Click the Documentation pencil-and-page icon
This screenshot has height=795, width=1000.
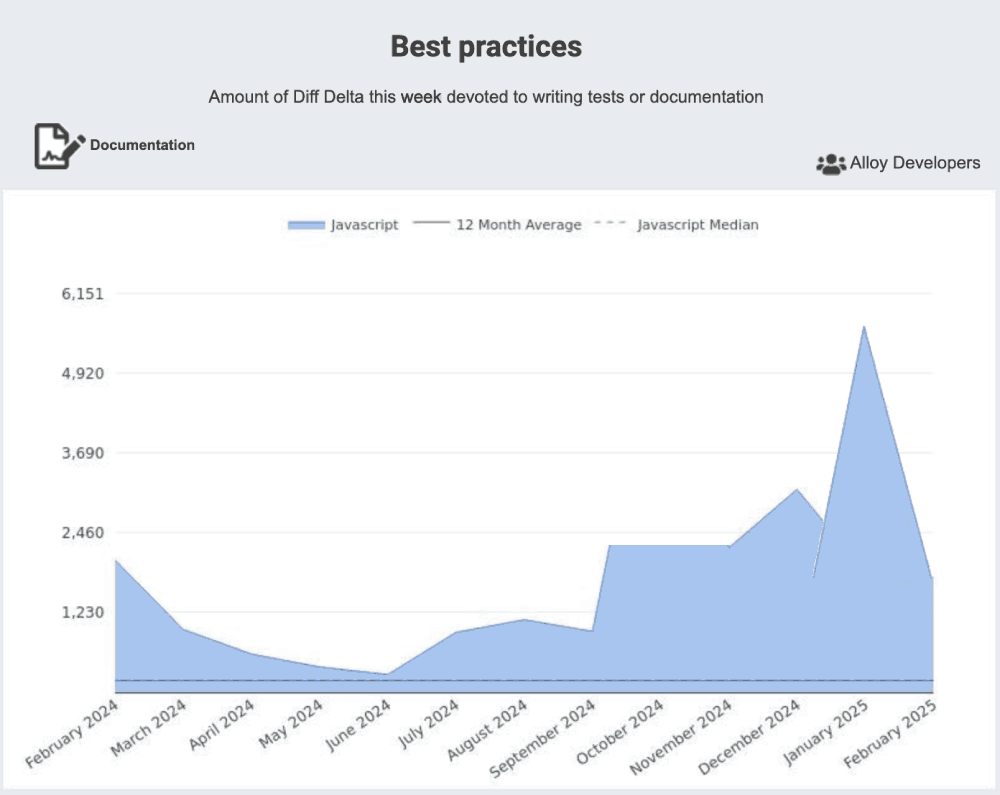point(59,146)
